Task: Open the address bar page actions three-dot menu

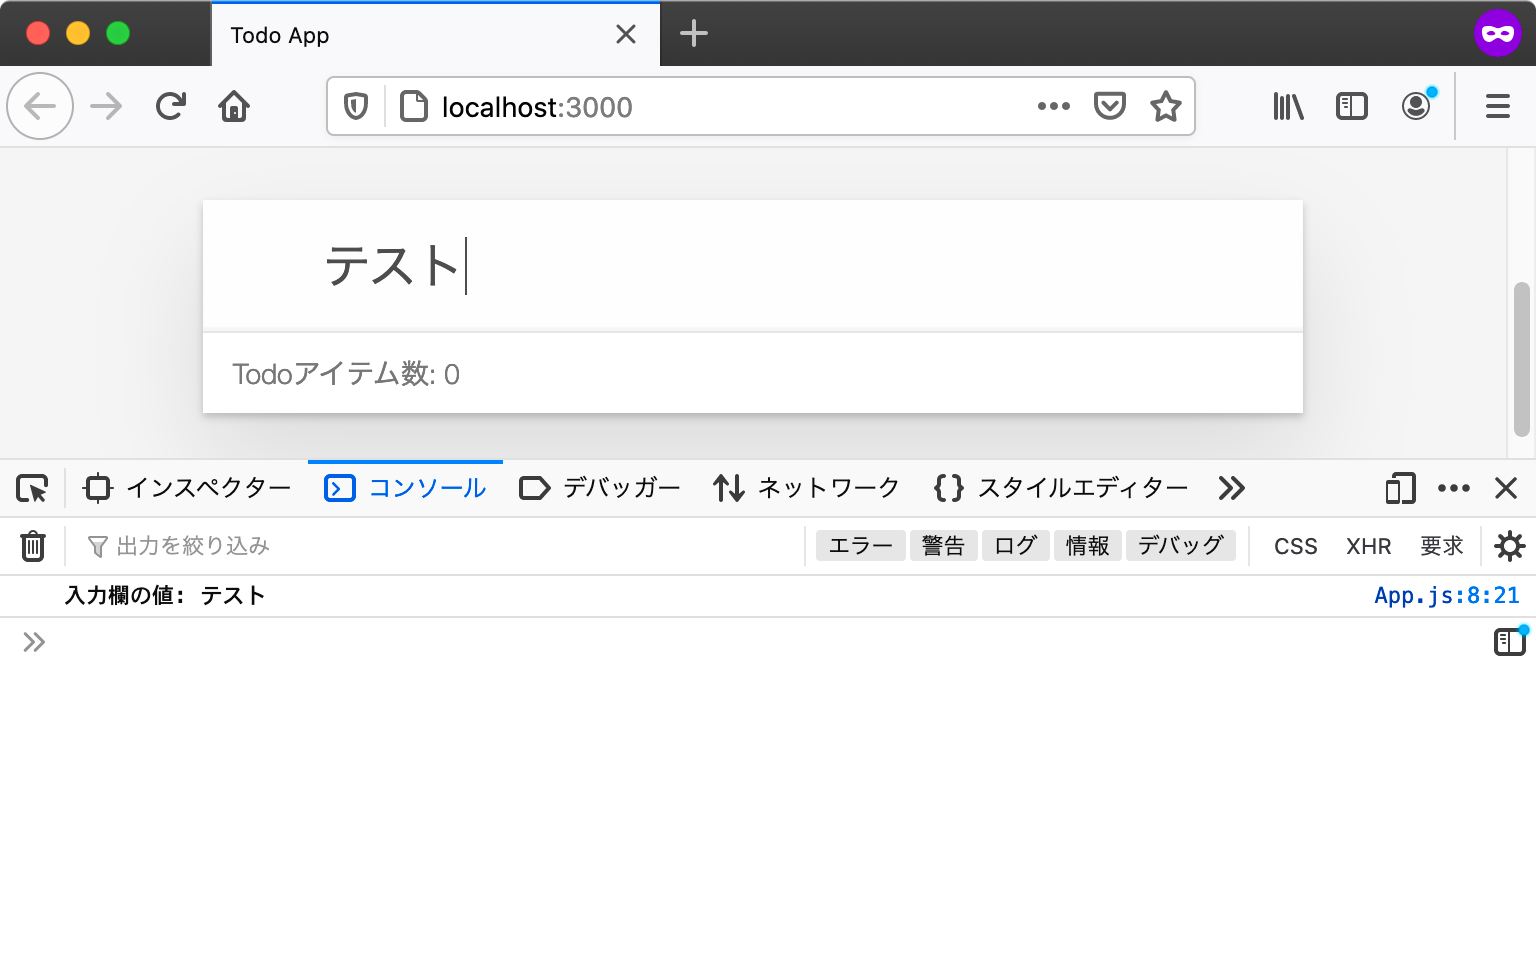Action: coord(1054,106)
